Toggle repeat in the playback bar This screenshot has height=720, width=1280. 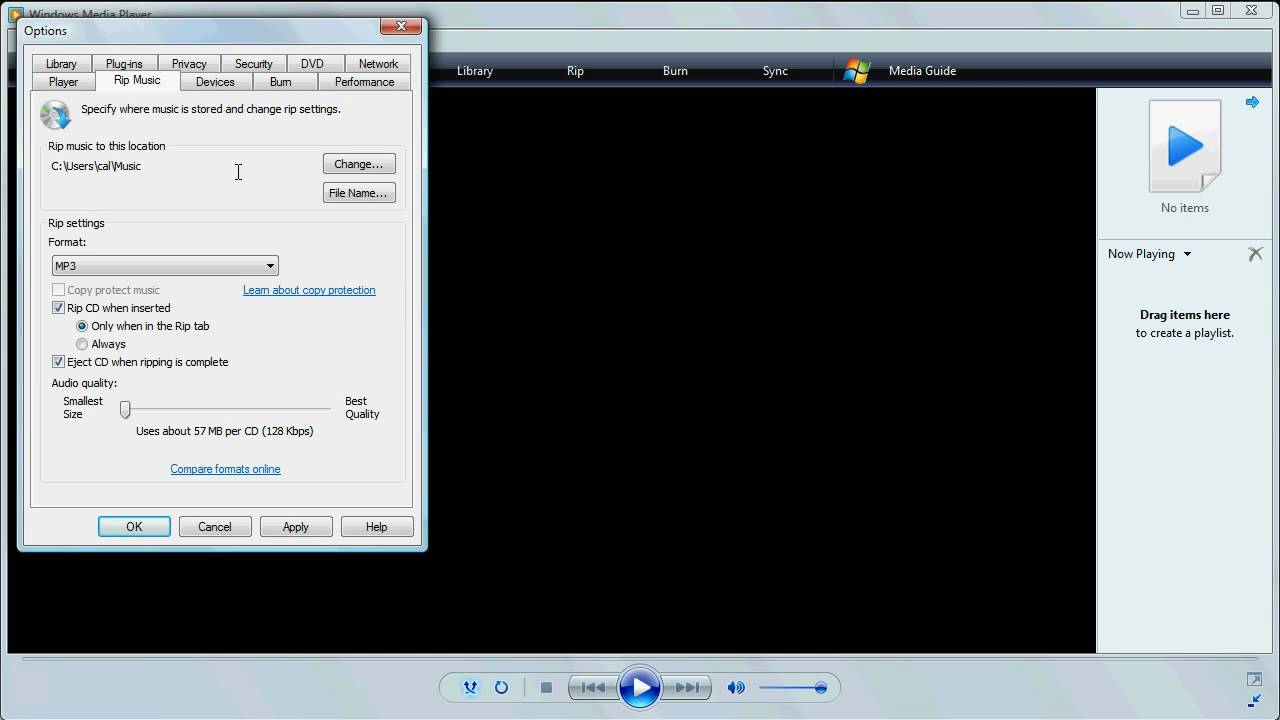point(501,687)
